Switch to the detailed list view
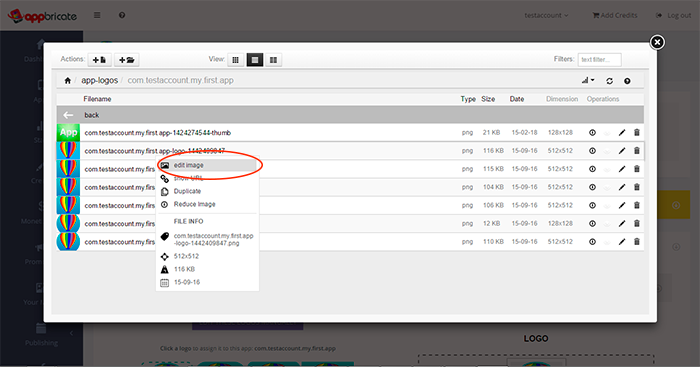The height and width of the screenshot is (367, 700). coord(255,60)
